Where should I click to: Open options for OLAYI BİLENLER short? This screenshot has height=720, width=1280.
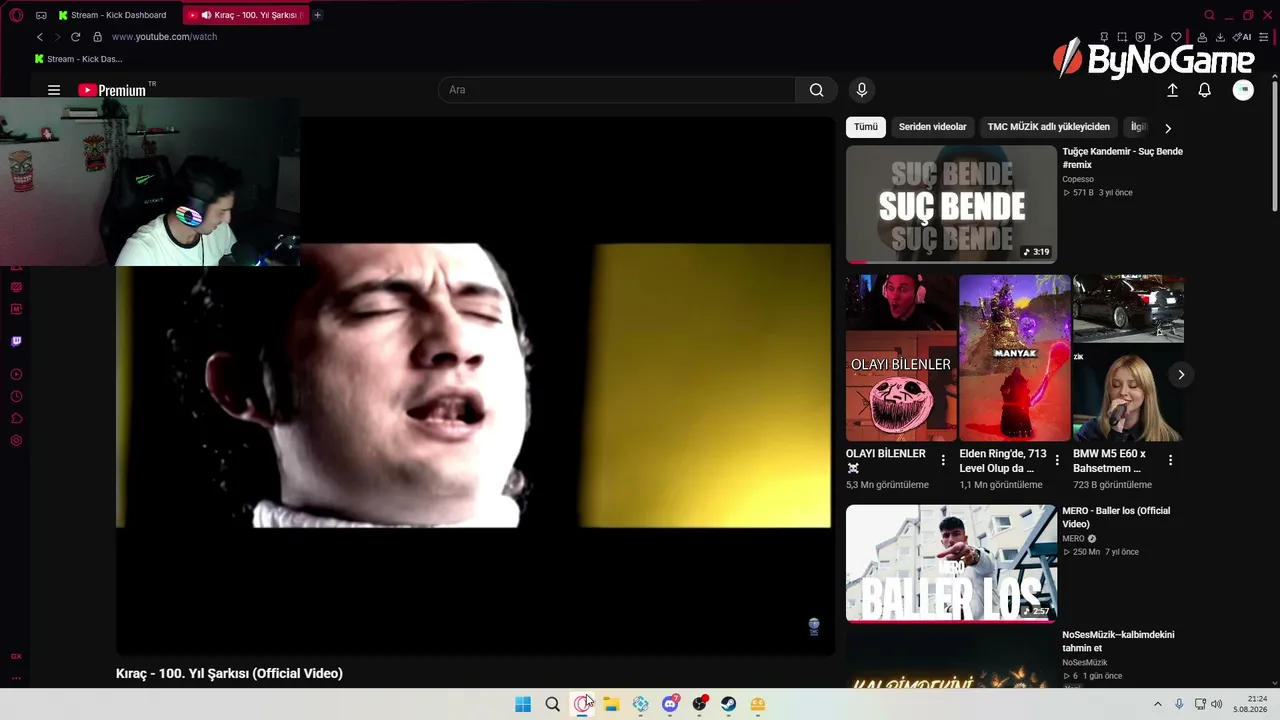point(943,460)
